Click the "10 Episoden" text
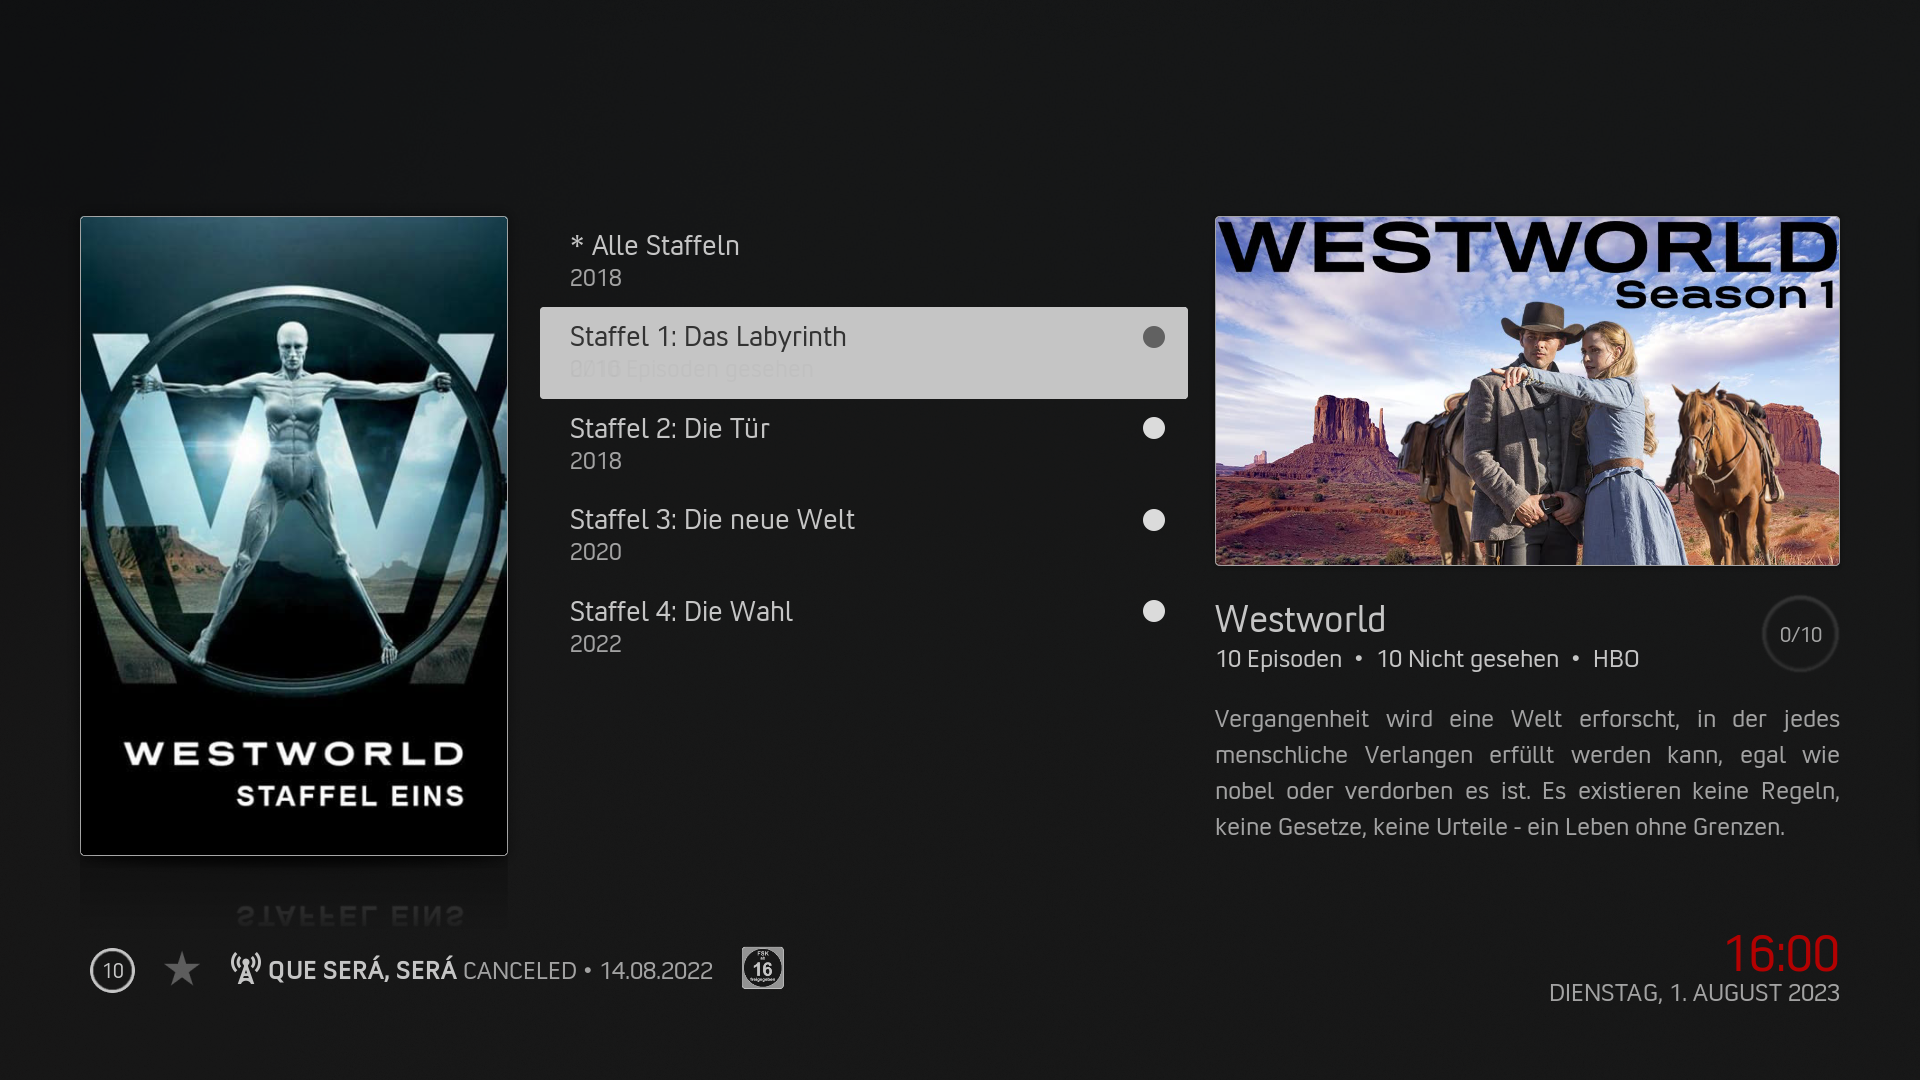This screenshot has width=1920, height=1080. pyautogui.click(x=1278, y=659)
